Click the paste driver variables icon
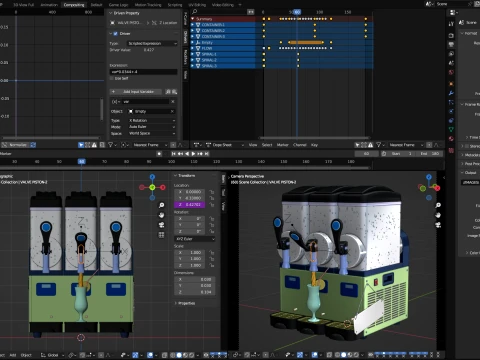Image resolution: width=480 pixels, height=360 pixels. click(174, 92)
